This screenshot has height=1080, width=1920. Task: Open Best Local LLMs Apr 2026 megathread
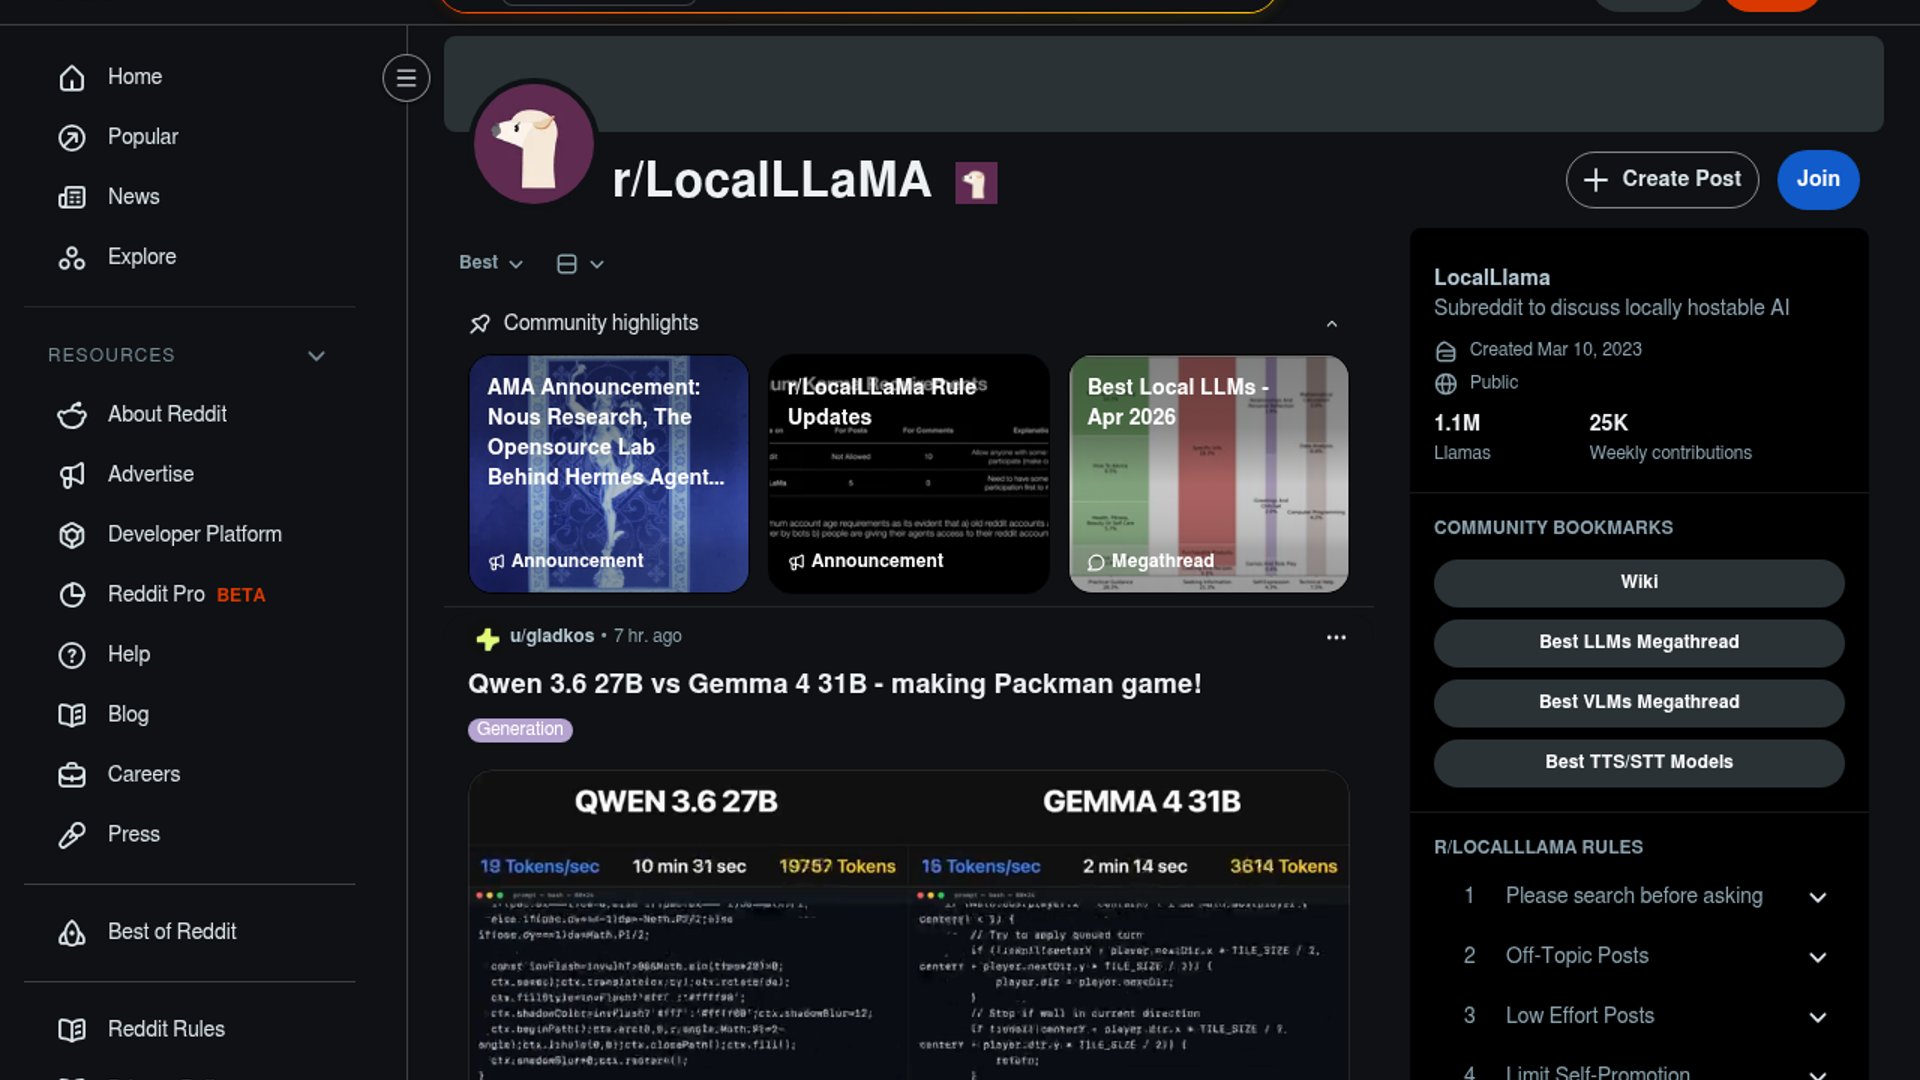pyautogui.click(x=1209, y=474)
